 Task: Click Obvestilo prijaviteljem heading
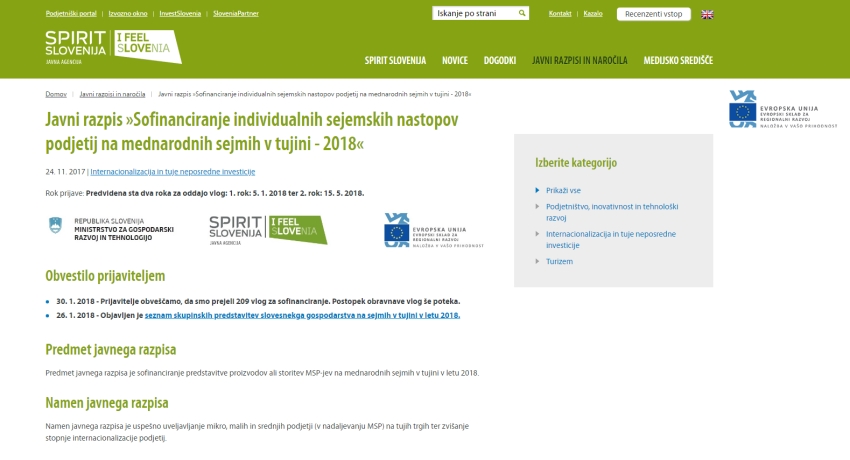(105, 276)
